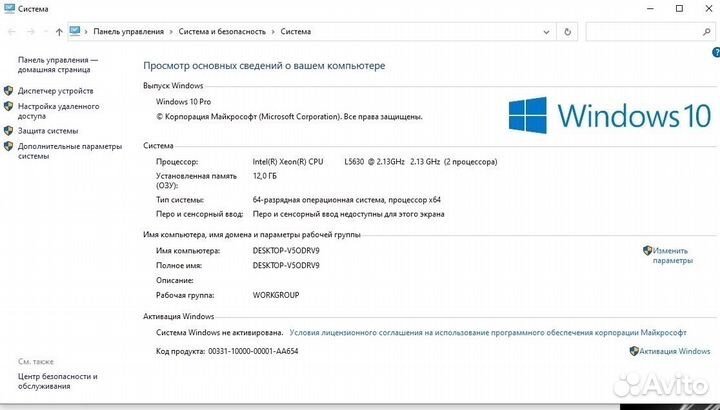
Task: Close the Система window
Action: click(x=709, y=9)
